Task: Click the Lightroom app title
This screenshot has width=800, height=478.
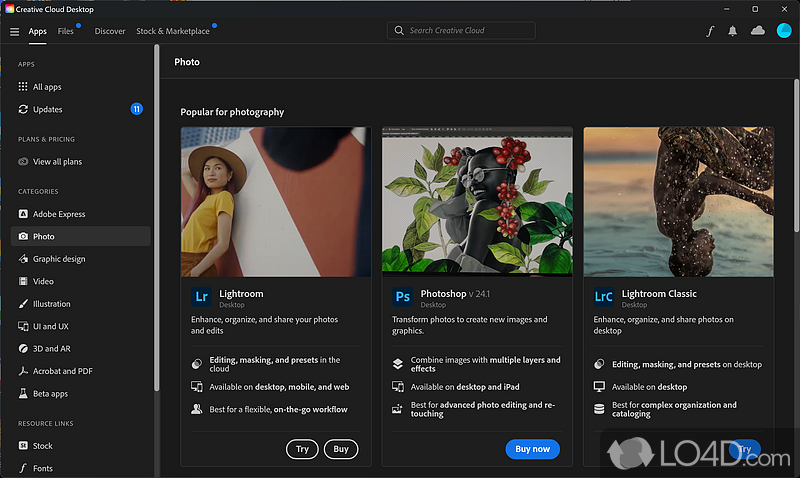Action: tap(241, 294)
